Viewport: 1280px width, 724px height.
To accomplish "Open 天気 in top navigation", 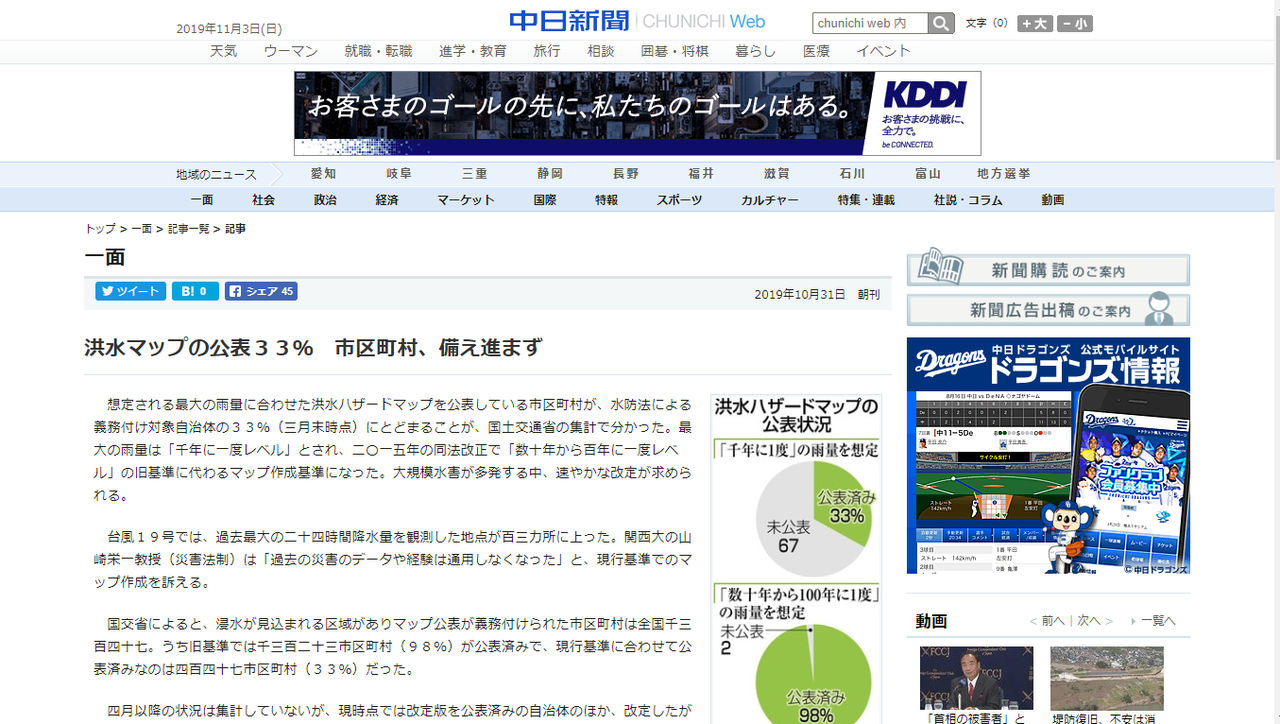I will (x=224, y=51).
